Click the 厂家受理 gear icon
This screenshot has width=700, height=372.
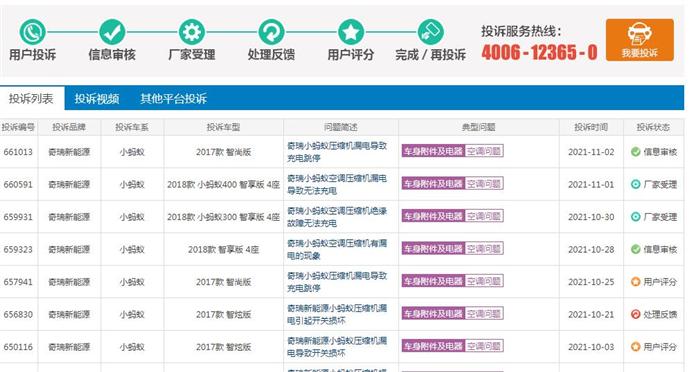[192, 32]
